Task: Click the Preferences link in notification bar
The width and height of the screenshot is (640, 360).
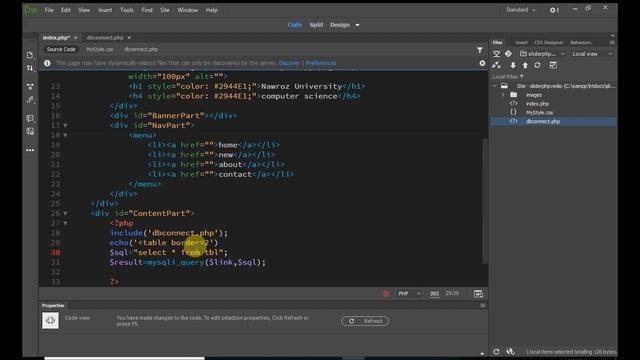Action: 321,63
